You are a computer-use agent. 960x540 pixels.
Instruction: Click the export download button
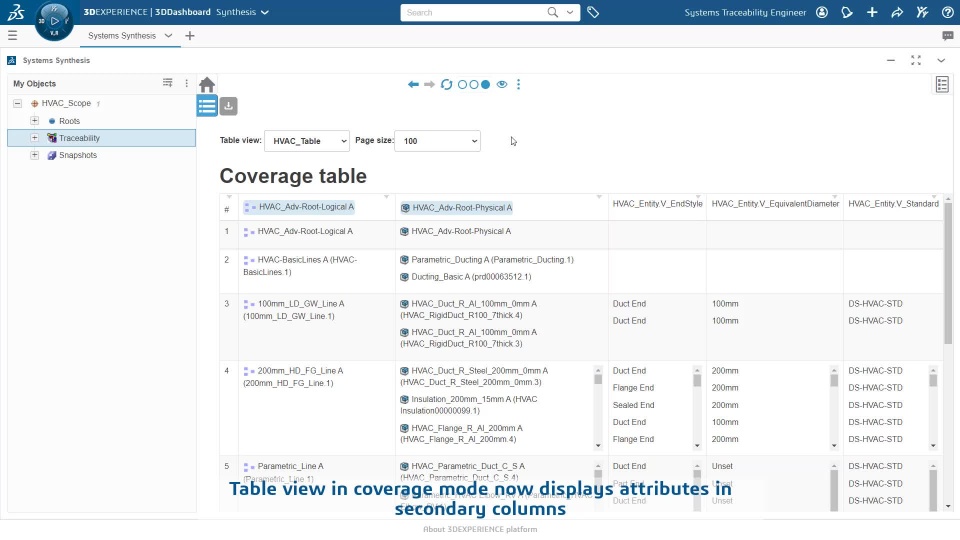click(x=228, y=106)
